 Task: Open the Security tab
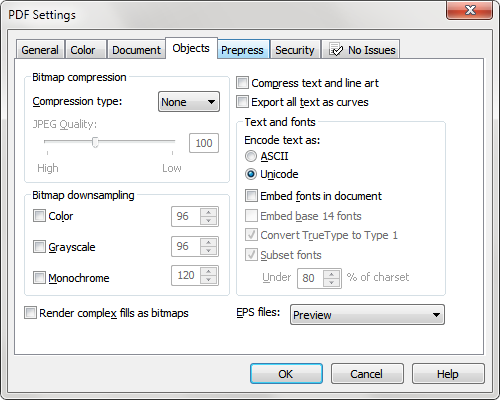[x=295, y=50]
